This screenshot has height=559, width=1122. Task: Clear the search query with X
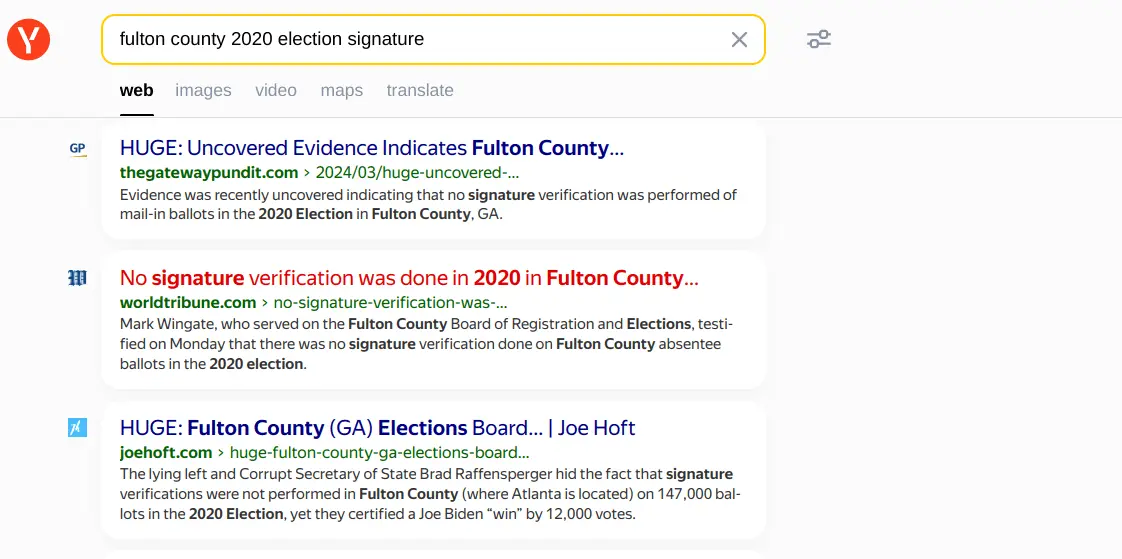pos(739,40)
